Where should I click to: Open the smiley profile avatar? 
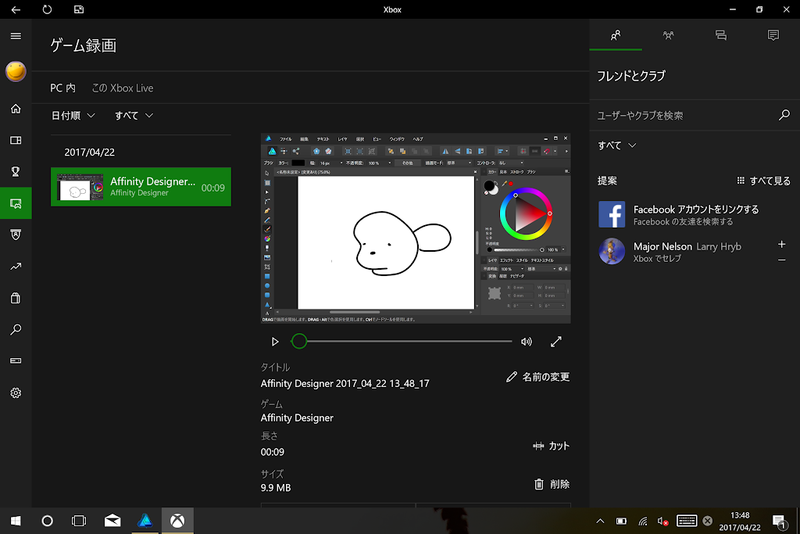coord(16,71)
